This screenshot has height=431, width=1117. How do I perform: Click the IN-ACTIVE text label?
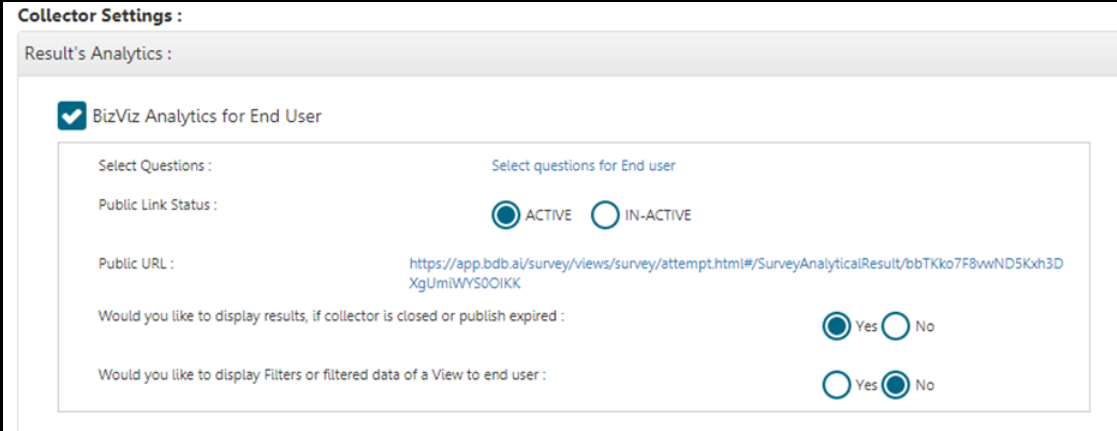[658, 215]
